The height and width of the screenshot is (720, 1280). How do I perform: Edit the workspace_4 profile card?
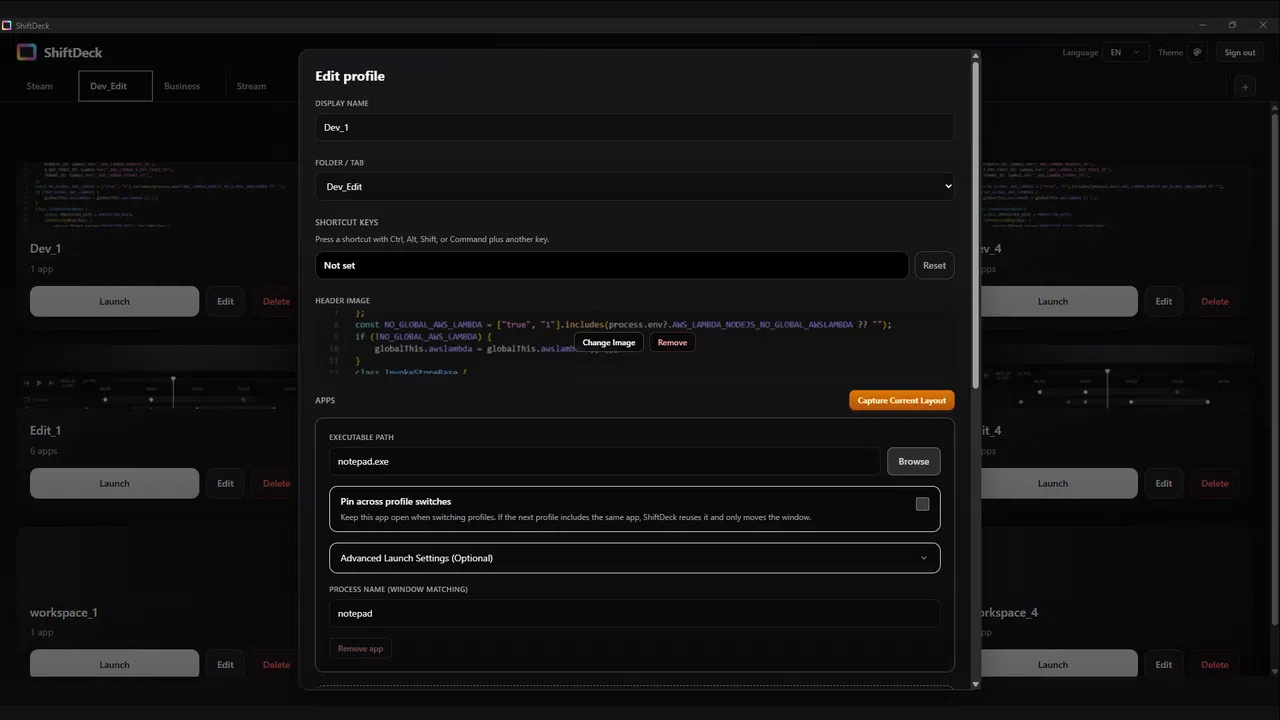pyautogui.click(x=1164, y=665)
